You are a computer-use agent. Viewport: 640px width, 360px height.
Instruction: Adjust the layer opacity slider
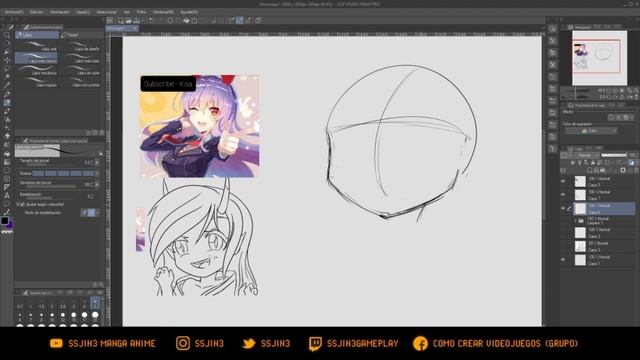[614, 155]
